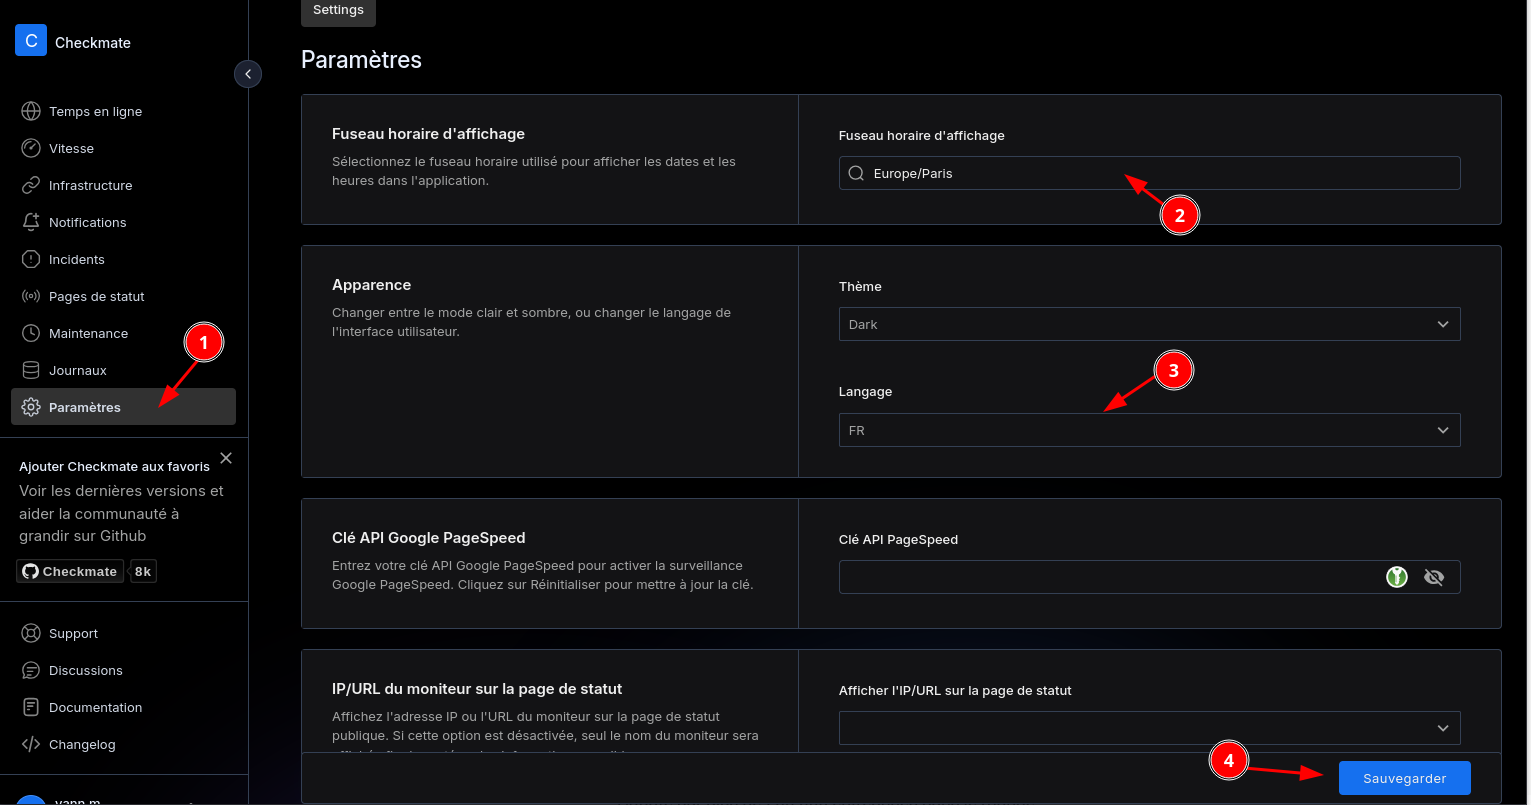Open Pages de statut broadcast icon
1531x805 pixels.
tap(31, 296)
